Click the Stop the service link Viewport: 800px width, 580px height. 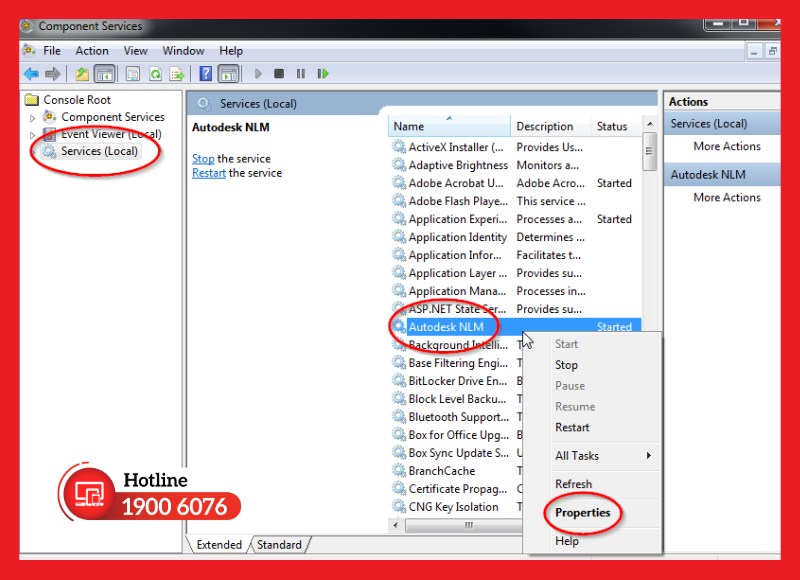(203, 159)
